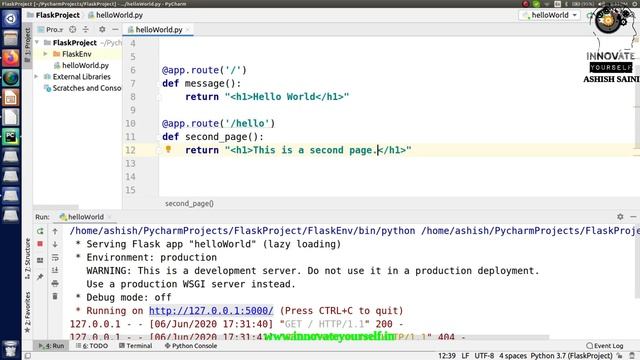Image resolution: width=640 pixels, height=360 pixels.
Task: Collapse all in Project panel toolbar
Action: (86, 29)
